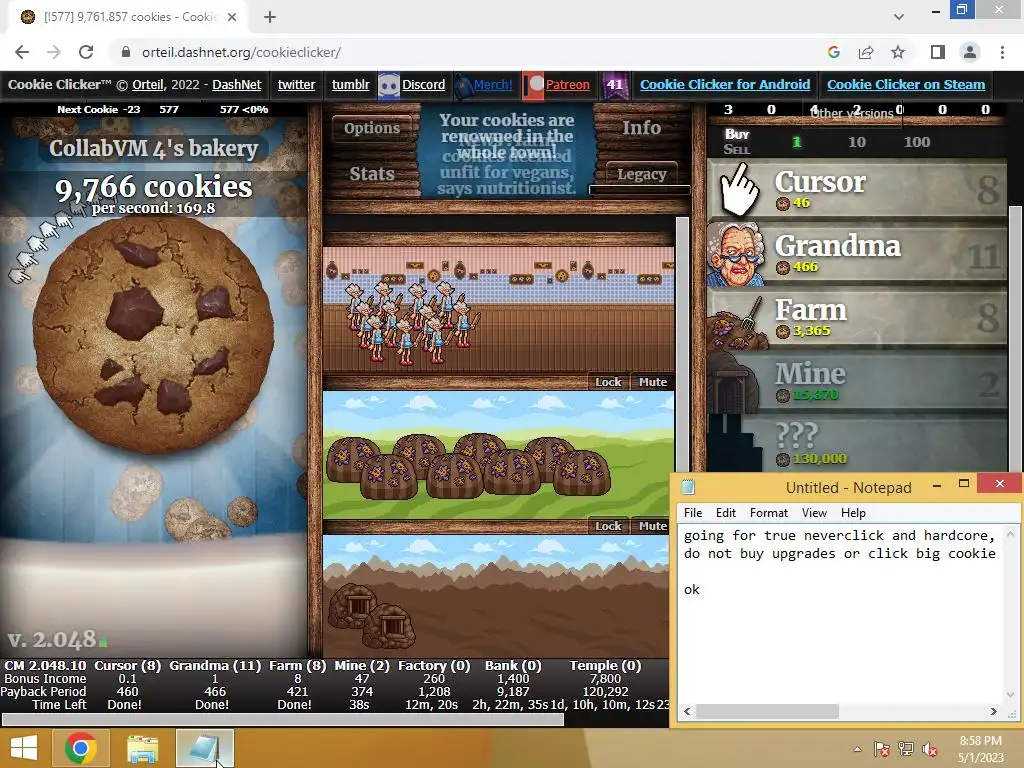Click the Notepad taskbar icon
The width and height of the screenshot is (1024, 768).
pos(204,748)
